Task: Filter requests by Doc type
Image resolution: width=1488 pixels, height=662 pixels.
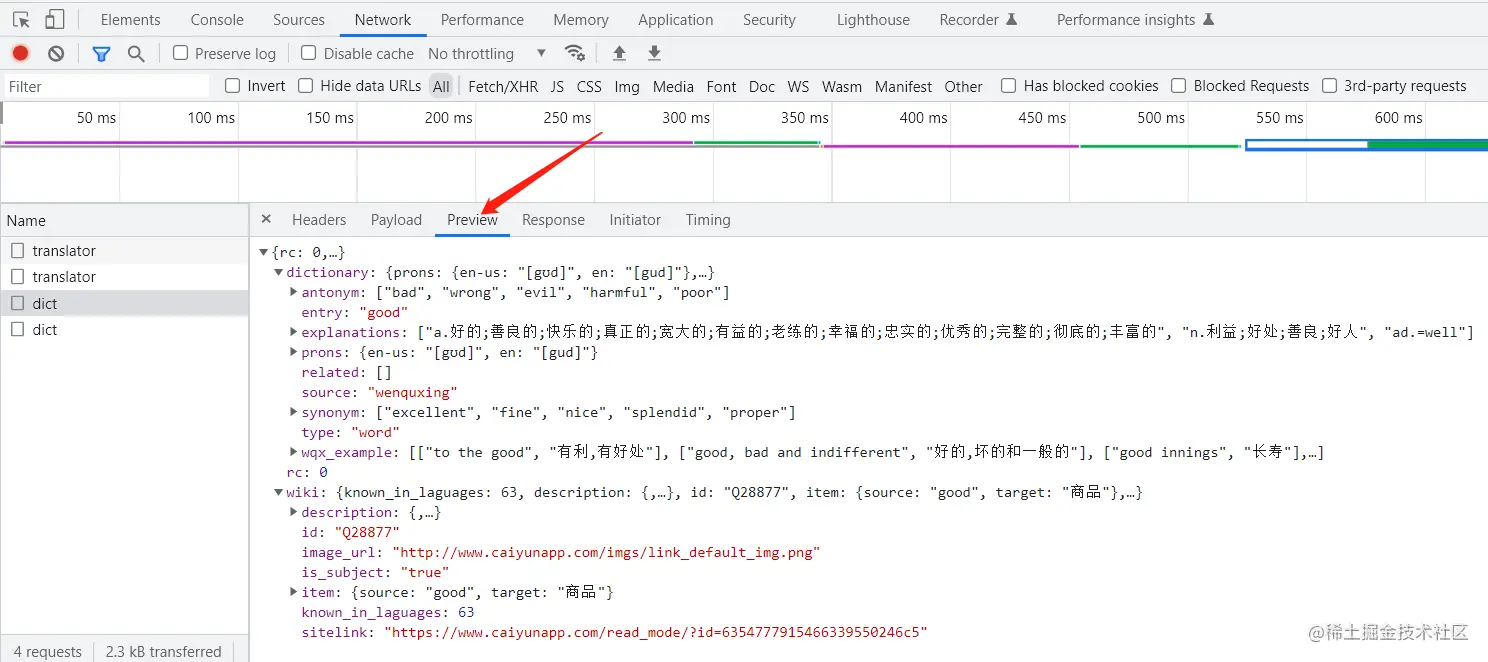Action: [x=762, y=87]
